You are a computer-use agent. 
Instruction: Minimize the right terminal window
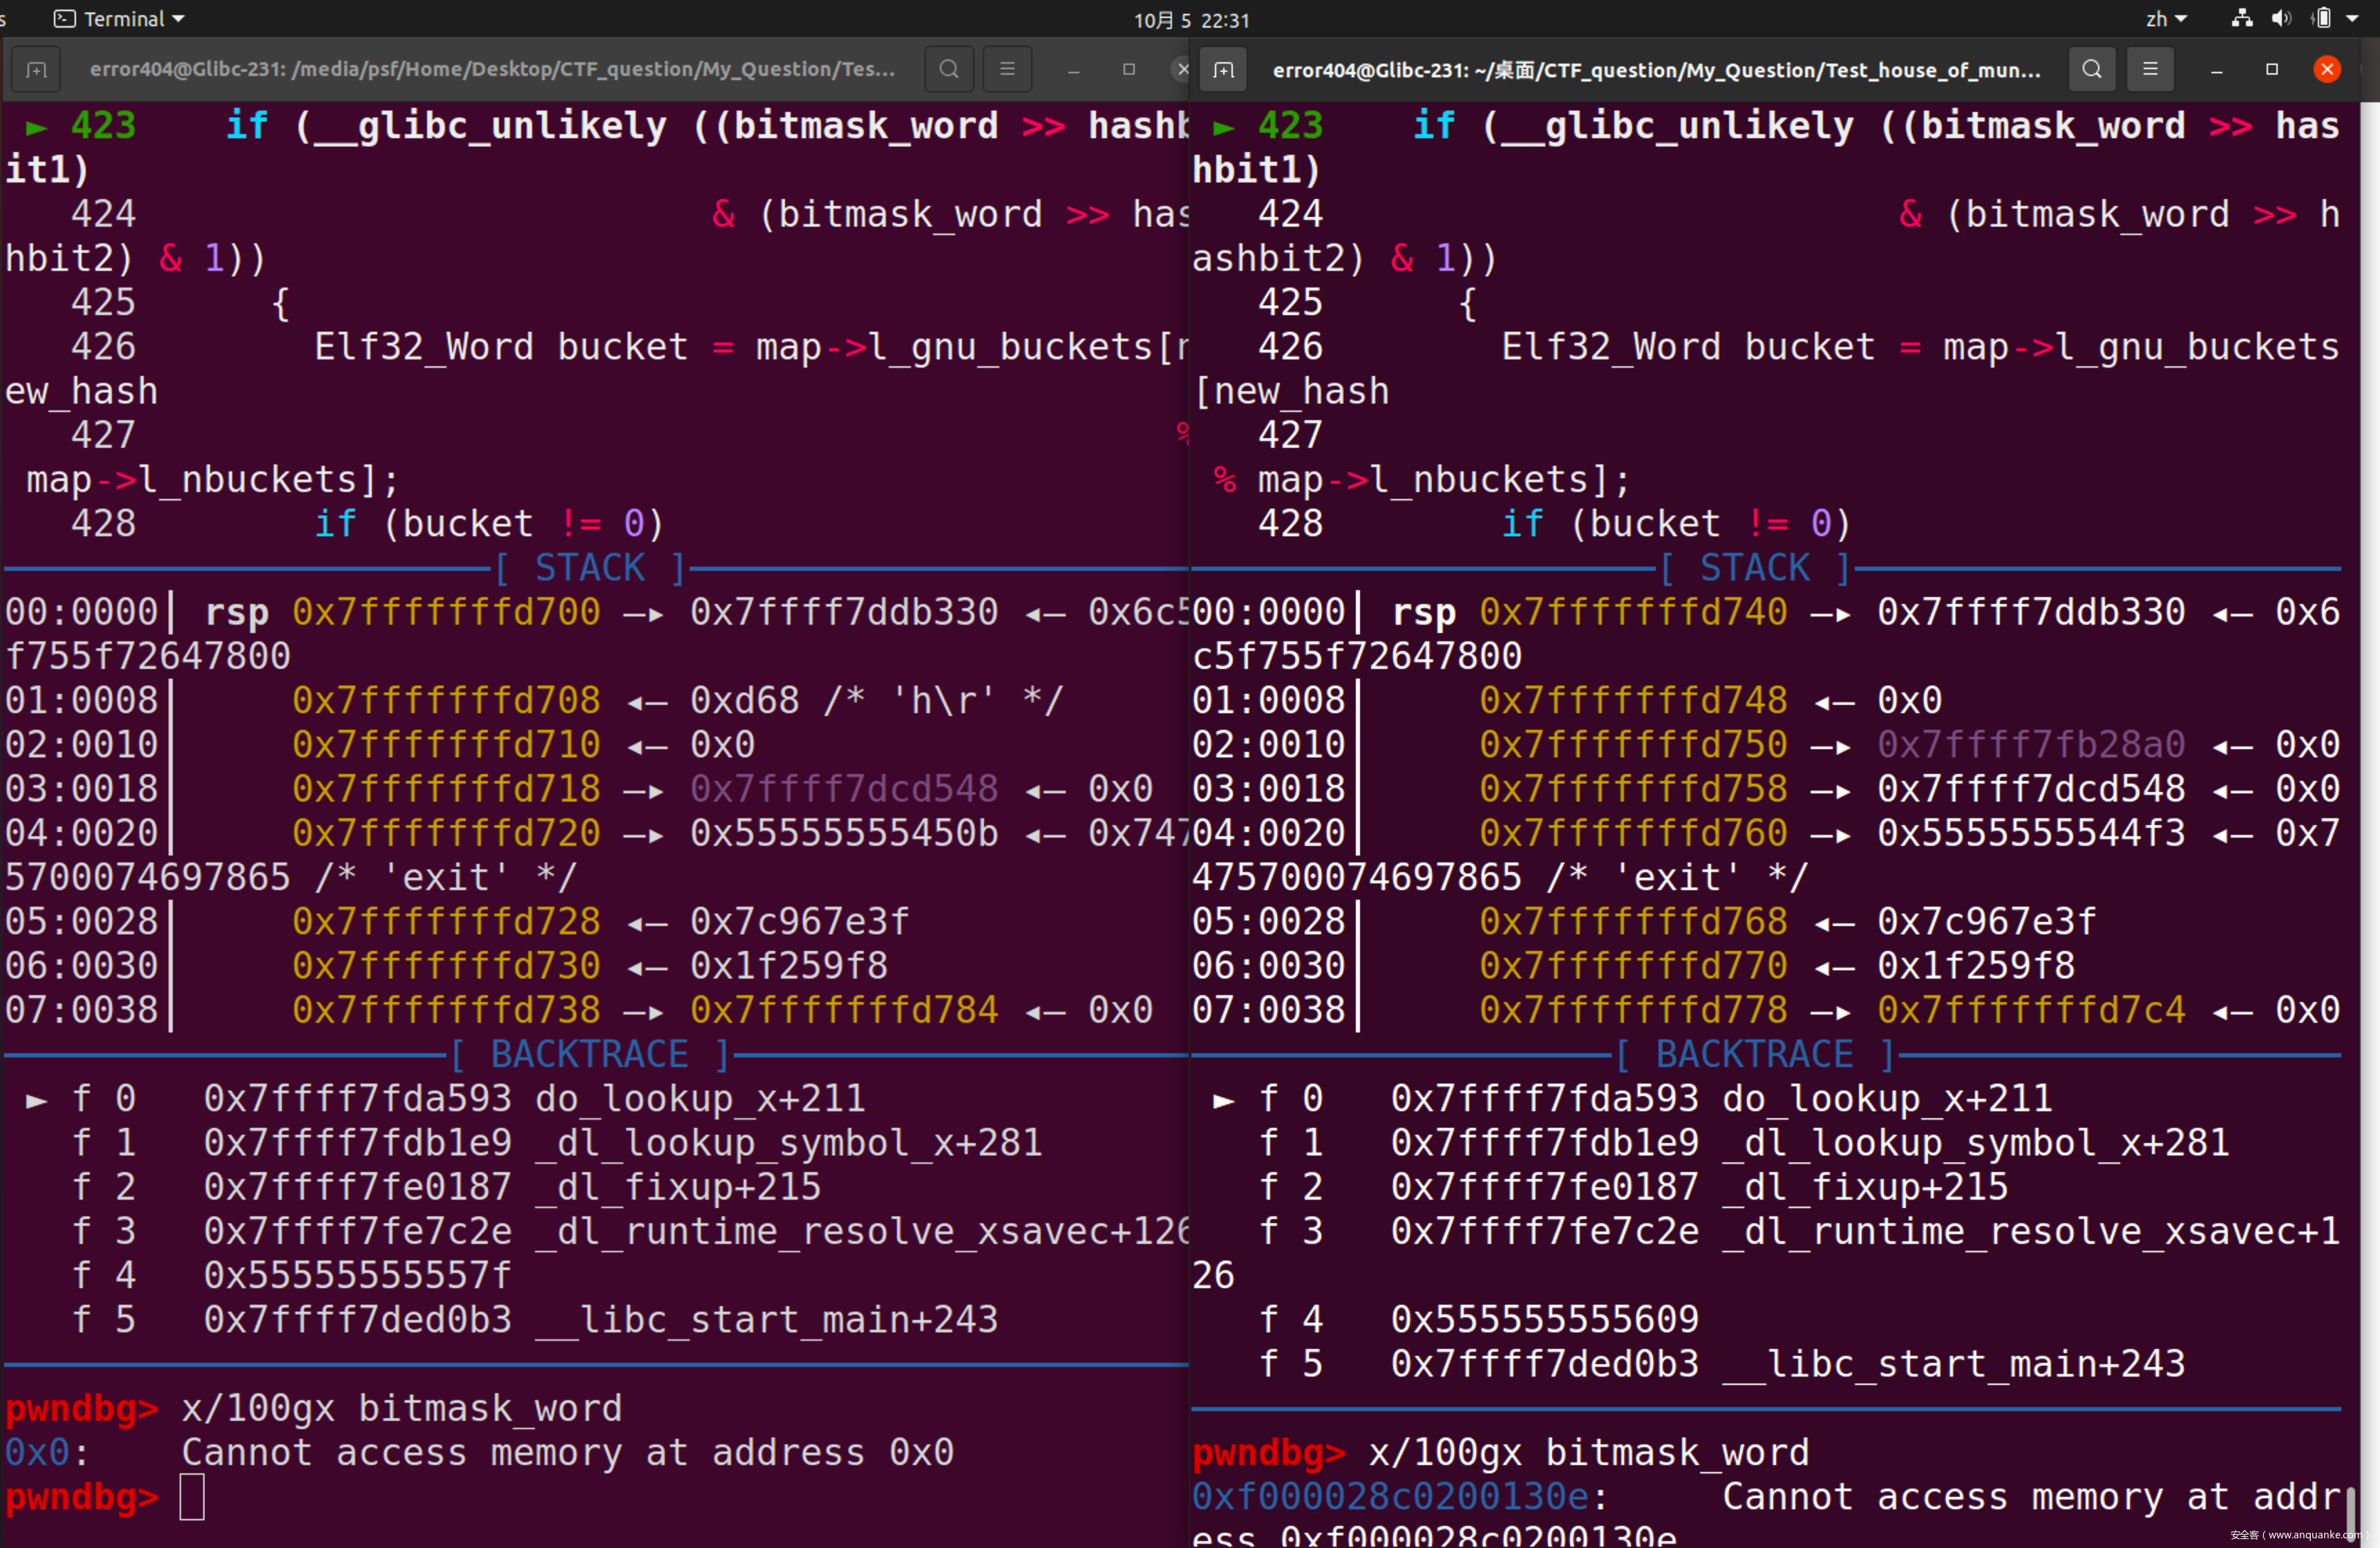tap(2216, 70)
